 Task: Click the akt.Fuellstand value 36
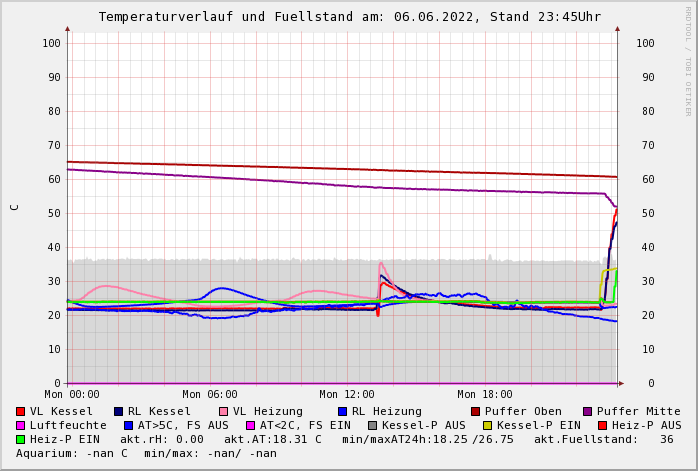(x=666, y=439)
